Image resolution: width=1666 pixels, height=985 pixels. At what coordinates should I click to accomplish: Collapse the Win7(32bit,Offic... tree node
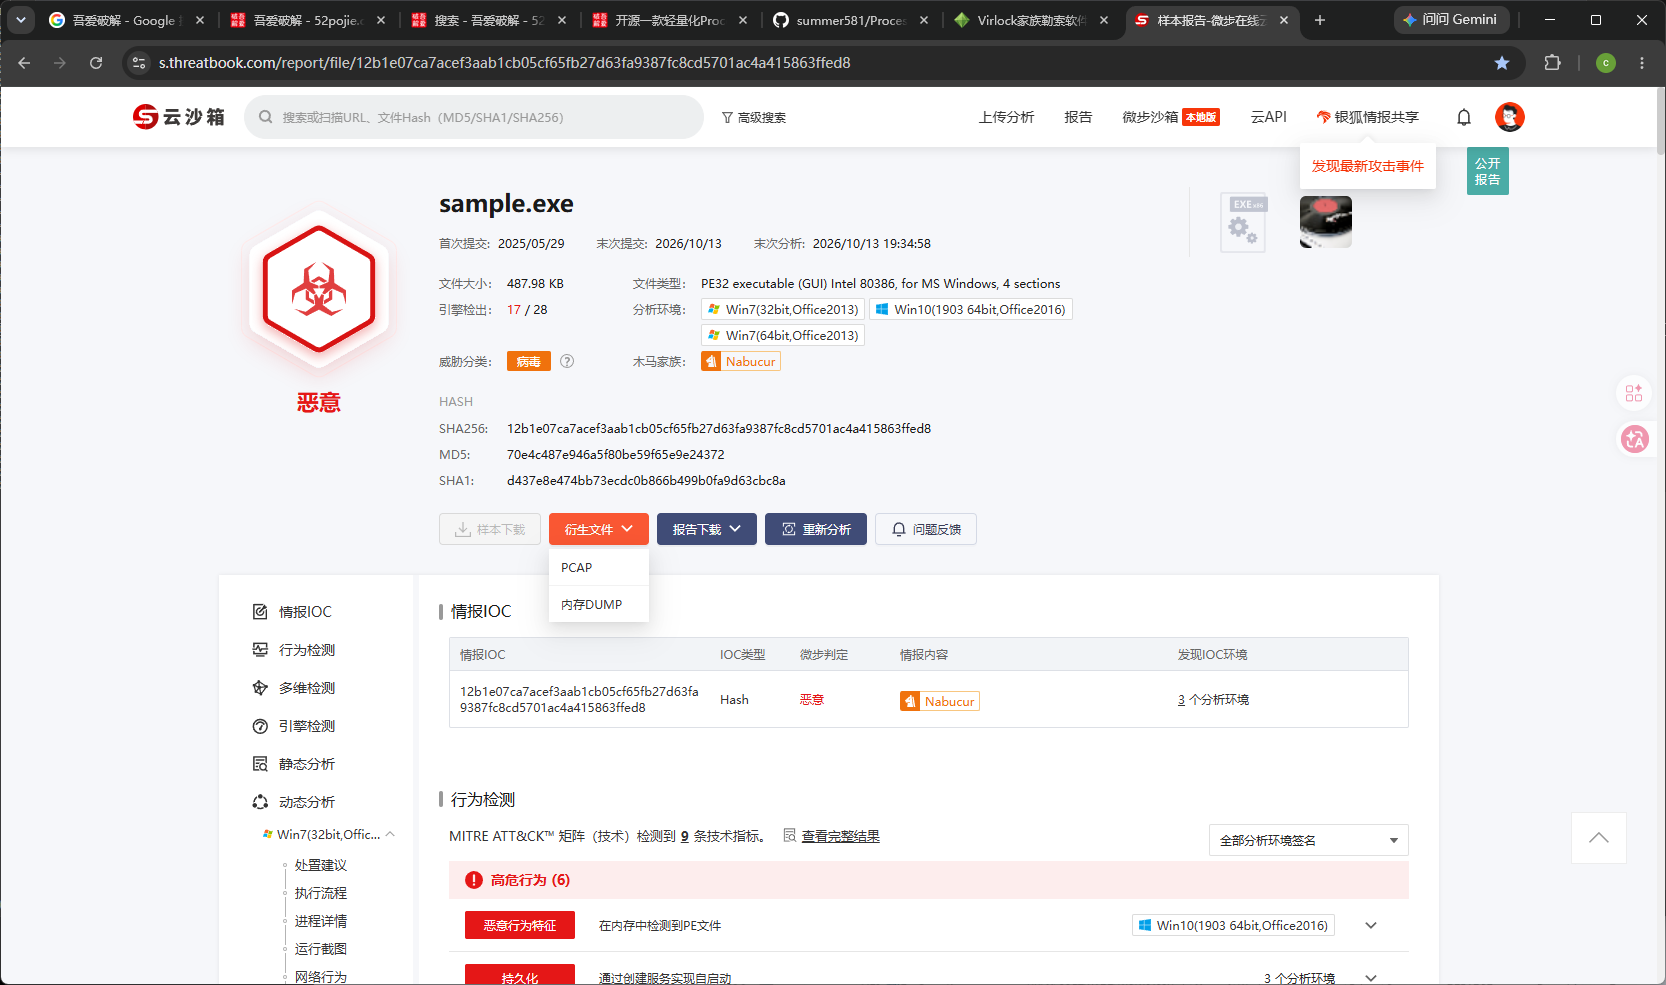[x=390, y=834]
